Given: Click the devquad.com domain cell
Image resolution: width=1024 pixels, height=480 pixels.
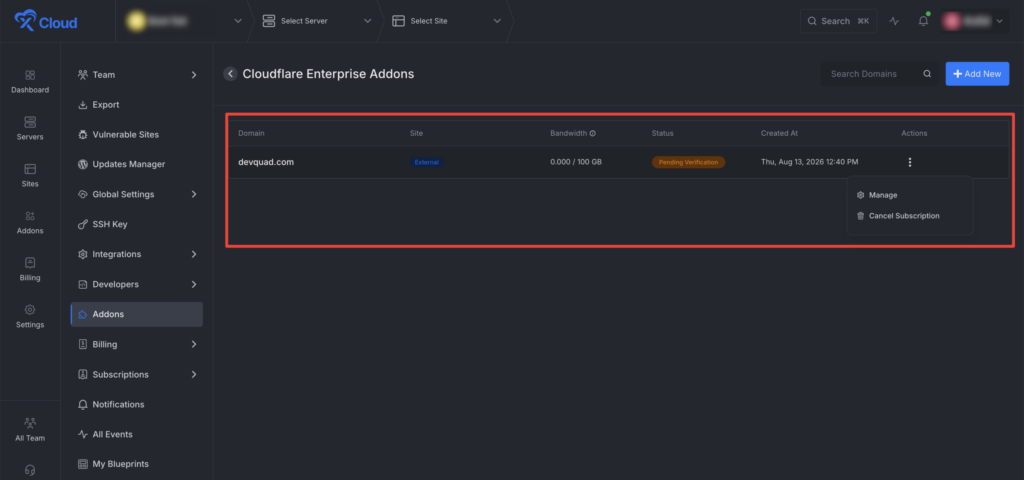Looking at the screenshot, I should [266, 162].
